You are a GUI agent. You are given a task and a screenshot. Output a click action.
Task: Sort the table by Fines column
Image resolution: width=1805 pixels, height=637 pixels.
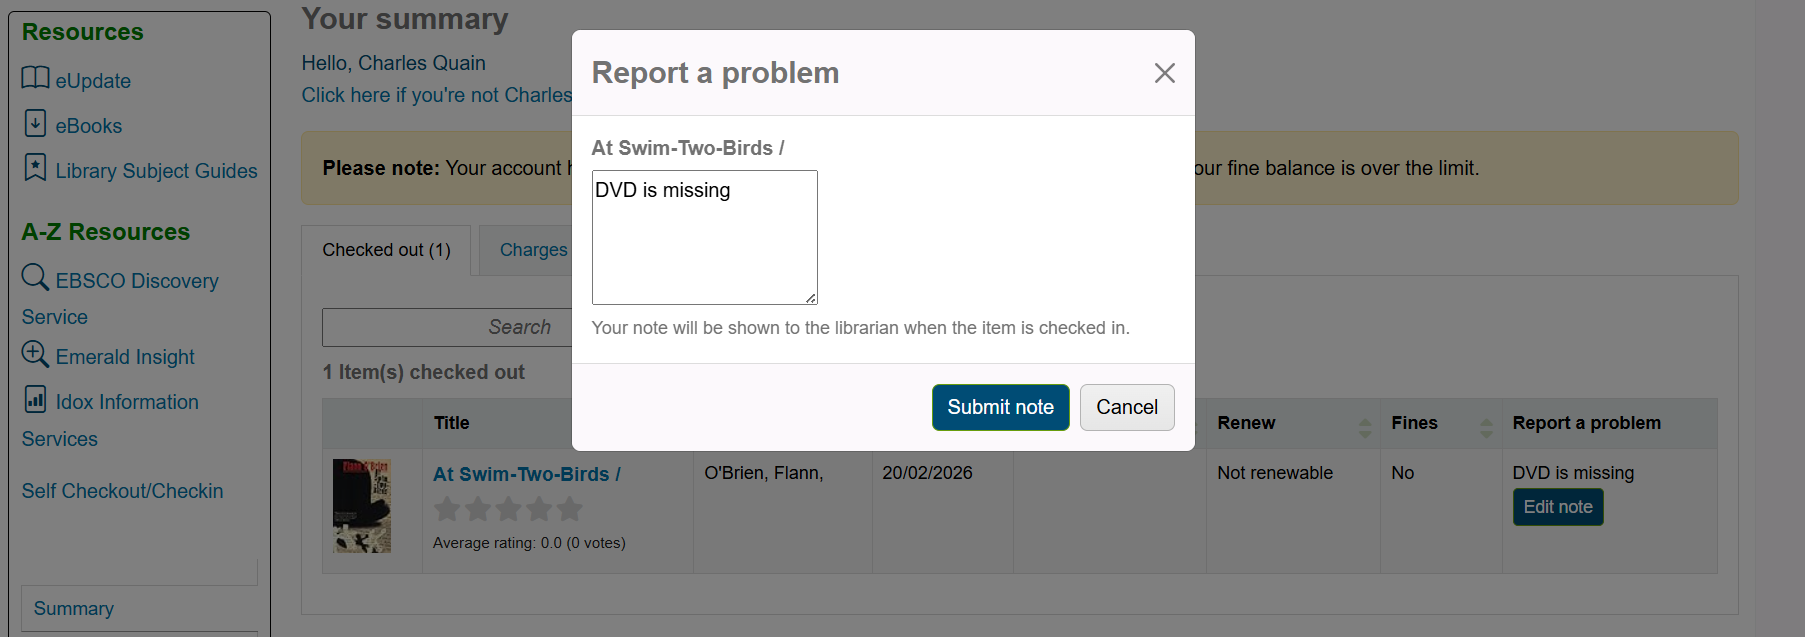(1485, 428)
